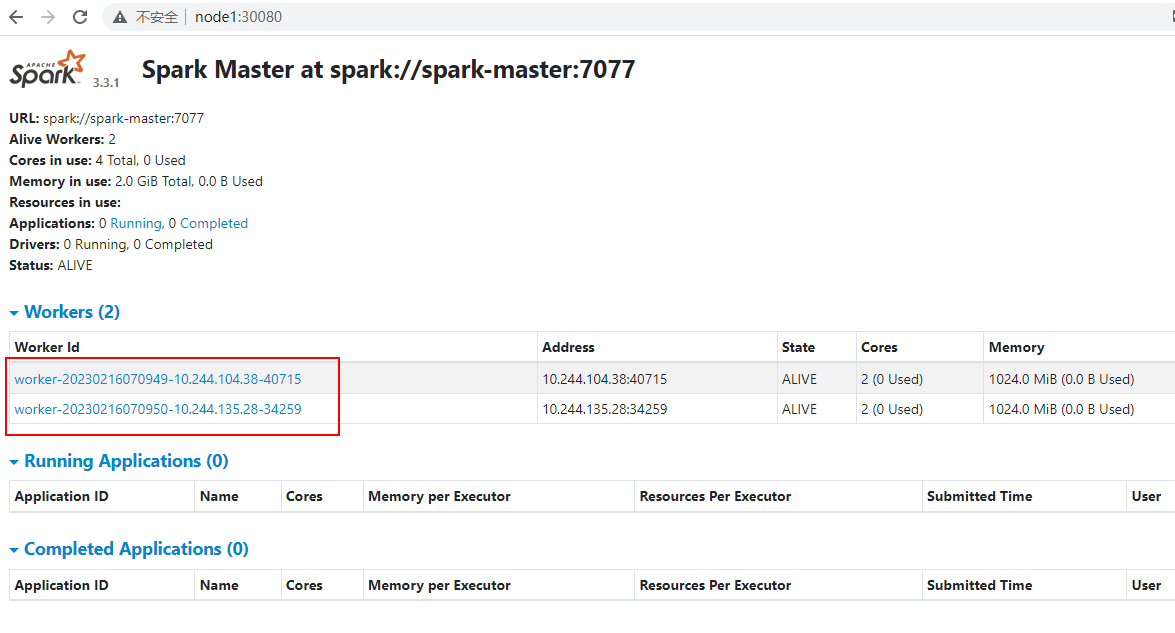The width and height of the screenshot is (1175, 633).
Task: Click the Alive Workers: 2 line
Action: (62, 139)
